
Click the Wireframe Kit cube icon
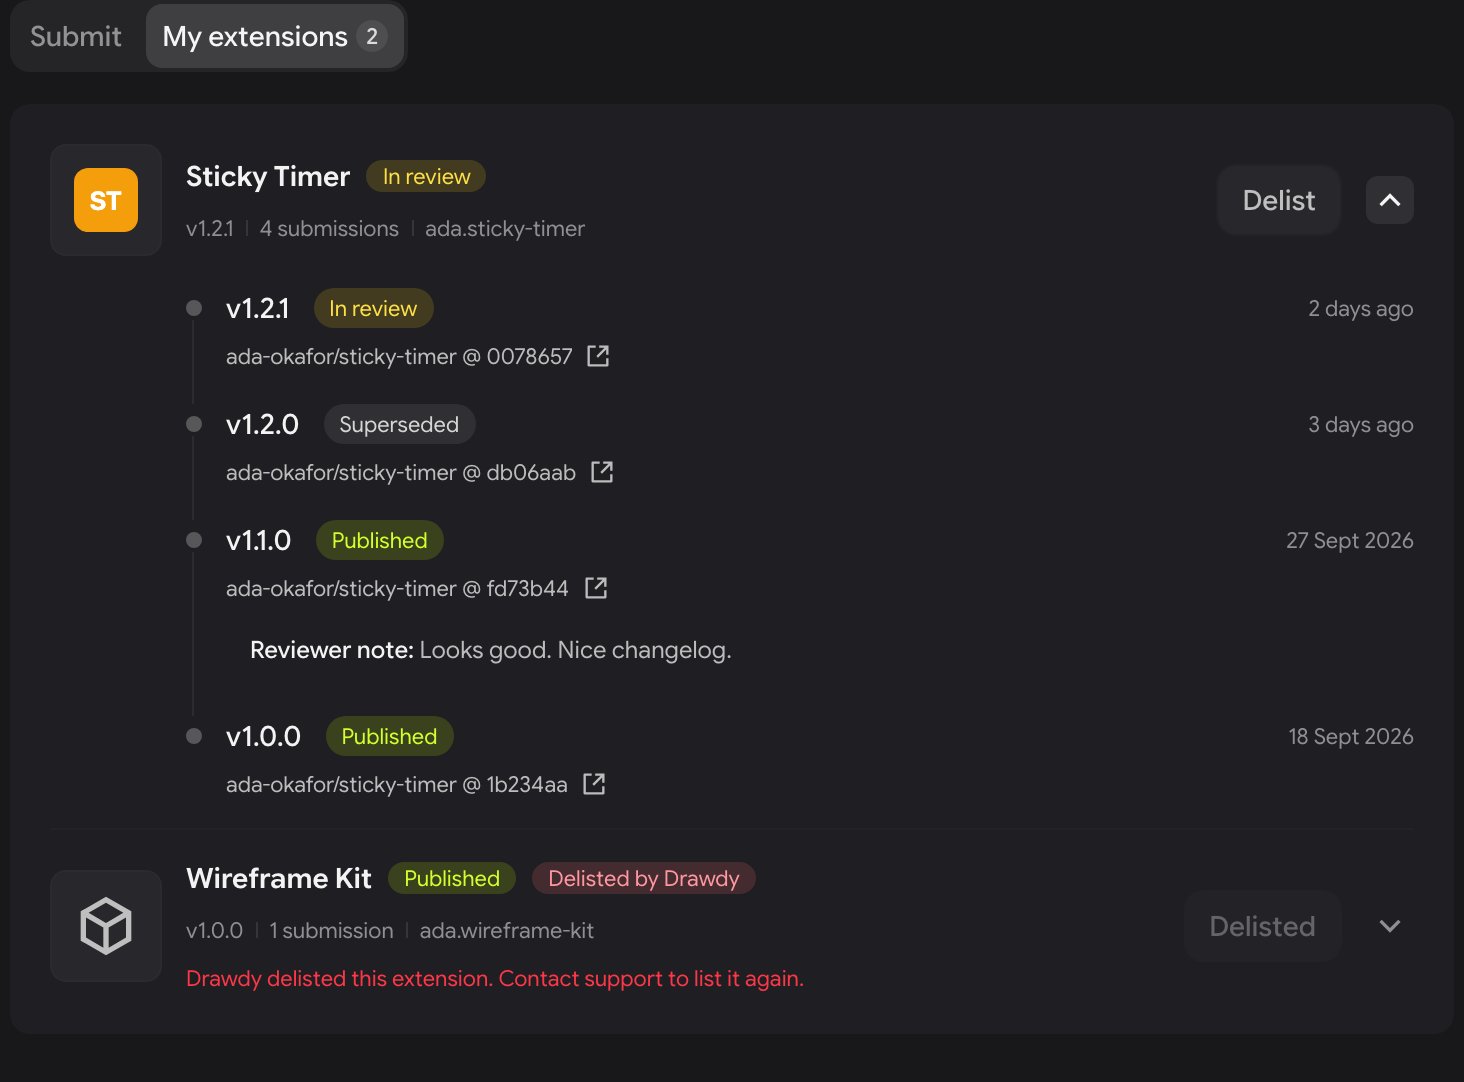click(x=106, y=926)
